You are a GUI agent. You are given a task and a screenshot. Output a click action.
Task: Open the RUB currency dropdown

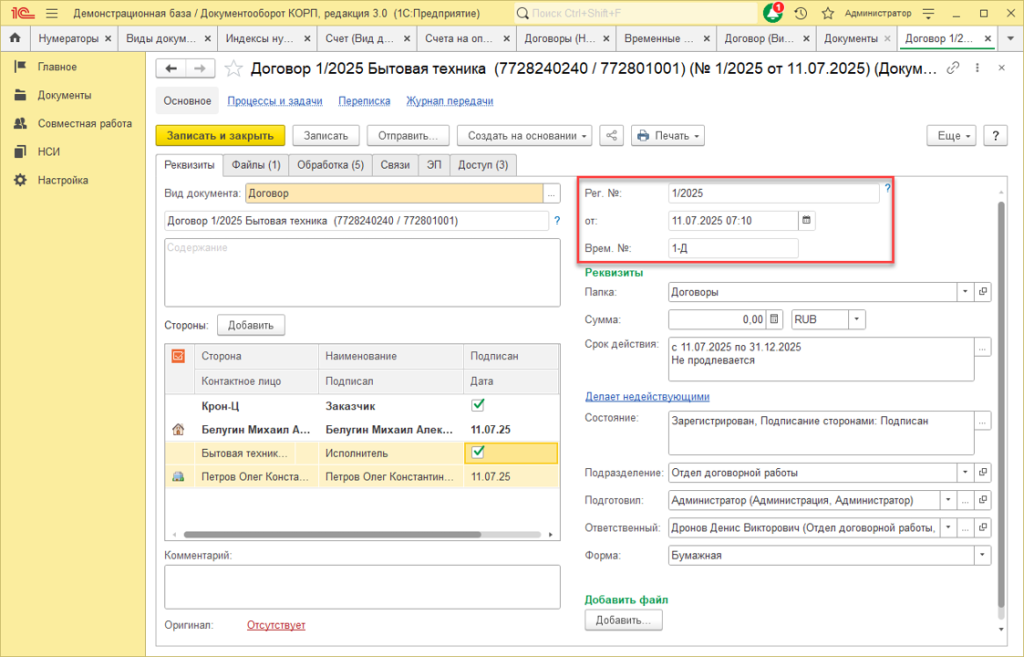pos(857,320)
